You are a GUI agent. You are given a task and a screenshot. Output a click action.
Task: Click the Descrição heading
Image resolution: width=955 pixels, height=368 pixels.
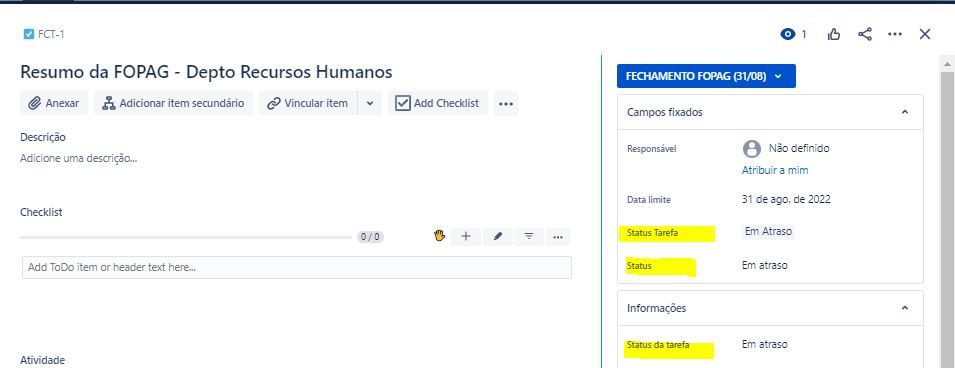click(x=43, y=137)
